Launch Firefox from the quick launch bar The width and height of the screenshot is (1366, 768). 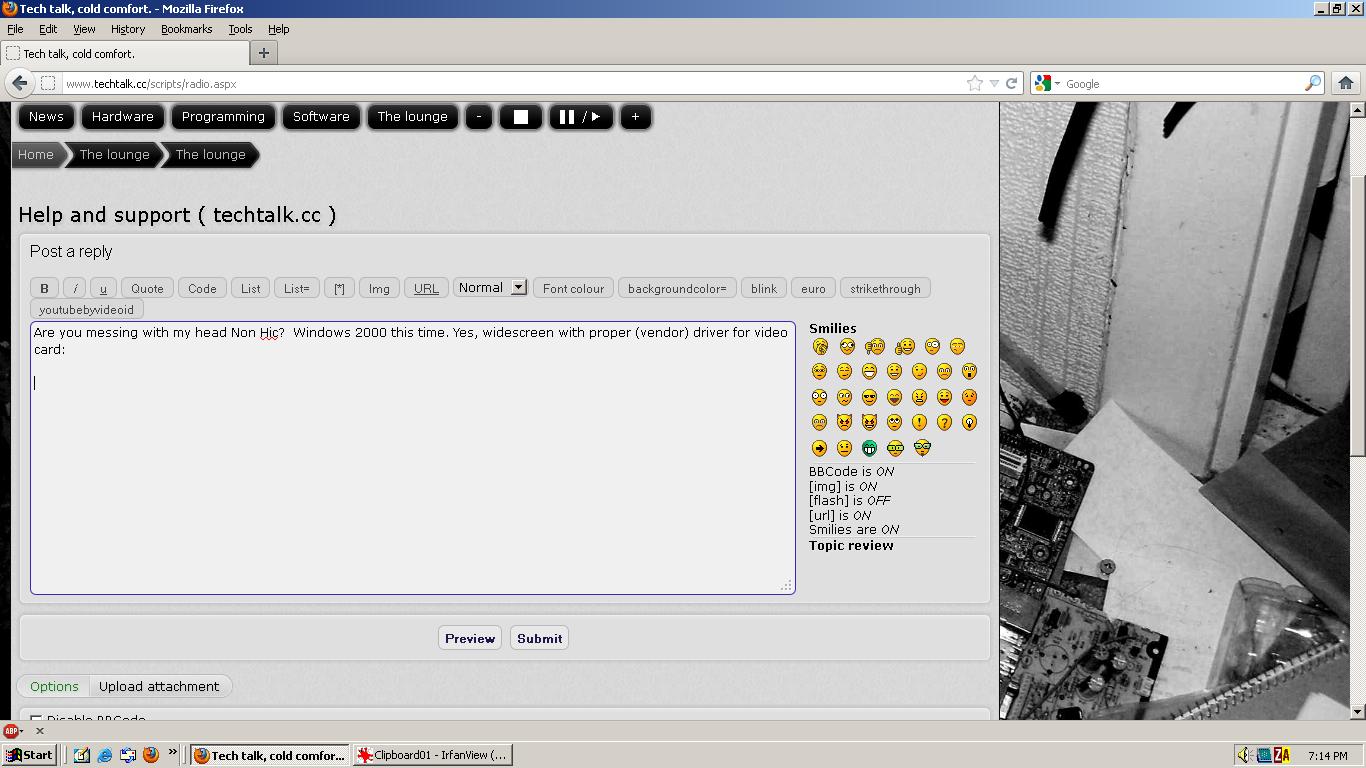(x=151, y=755)
